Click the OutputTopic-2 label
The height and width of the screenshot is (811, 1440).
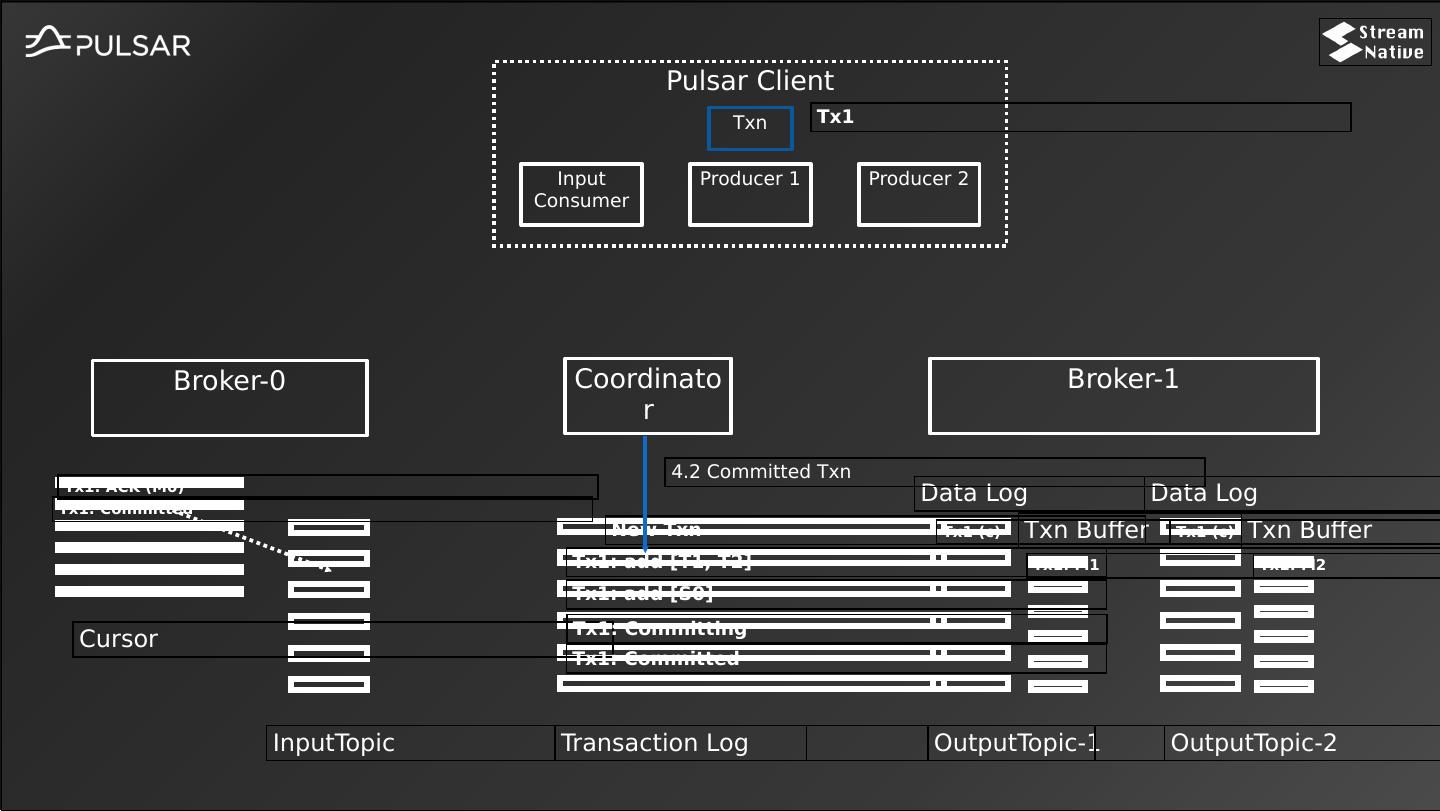[1254, 743]
